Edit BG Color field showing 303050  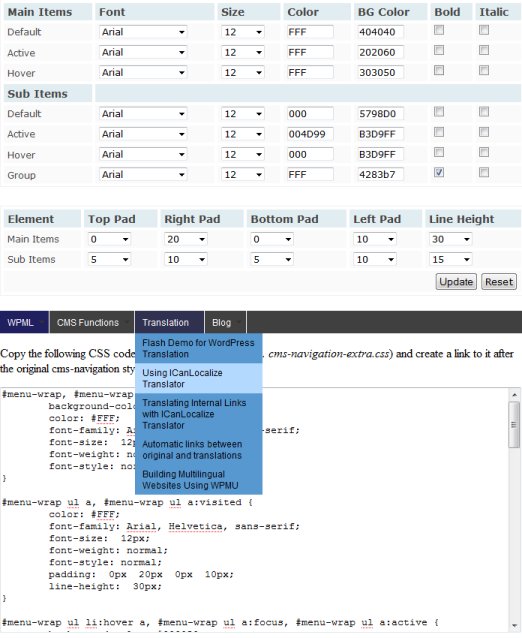click(380, 72)
